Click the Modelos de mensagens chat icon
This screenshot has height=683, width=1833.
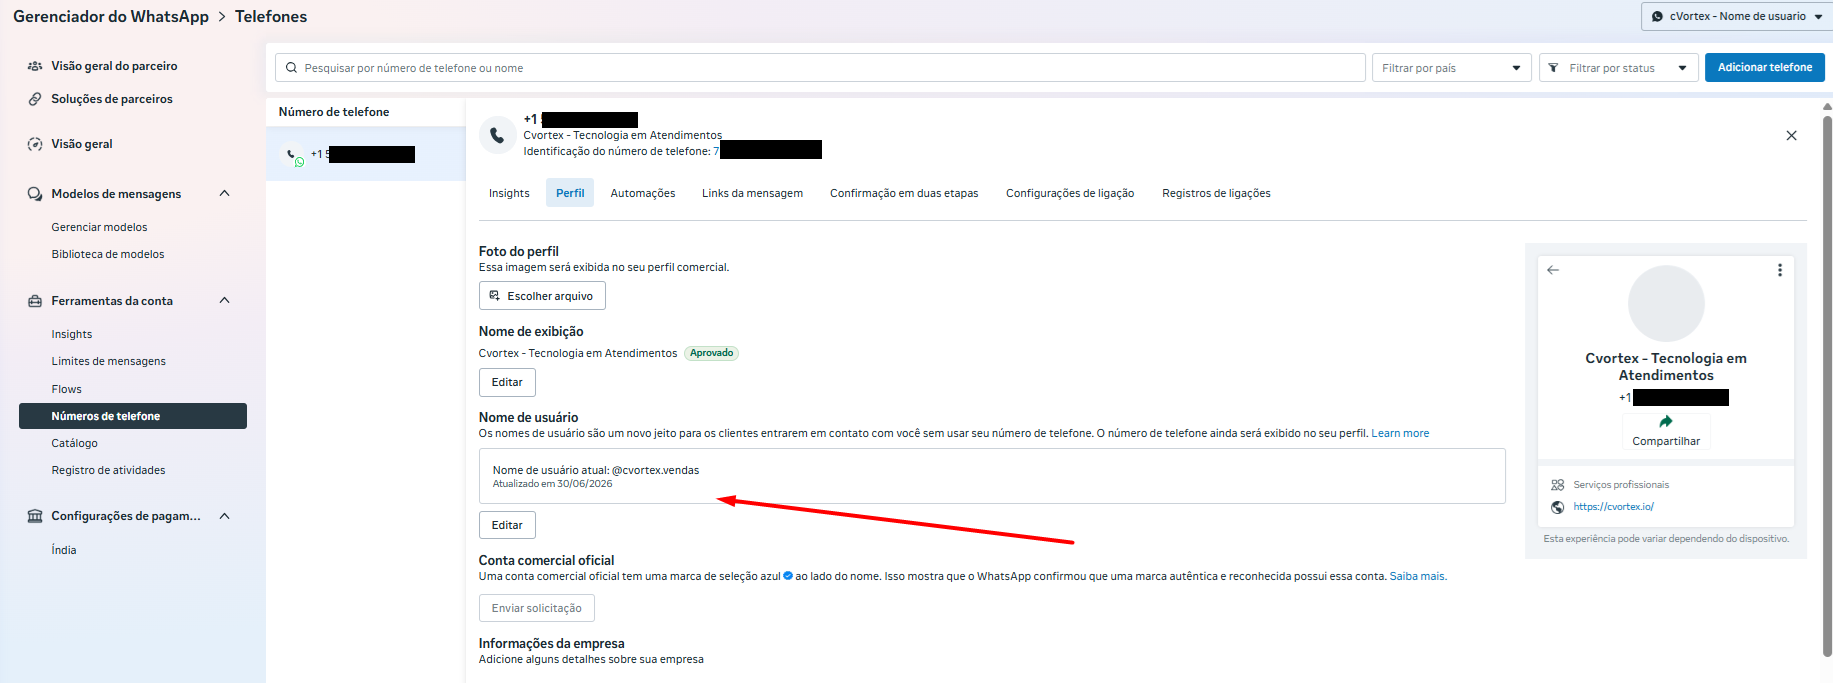[x=35, y=194]
